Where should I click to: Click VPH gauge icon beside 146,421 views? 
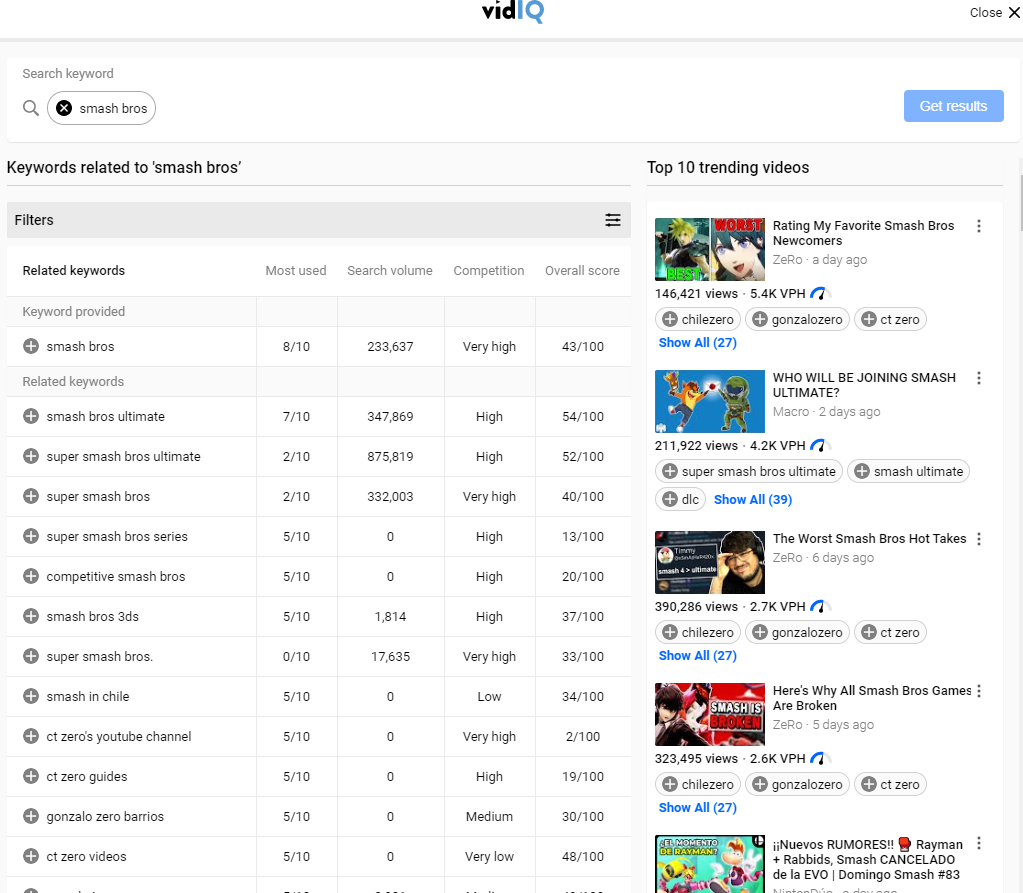[x=818, y=294]
